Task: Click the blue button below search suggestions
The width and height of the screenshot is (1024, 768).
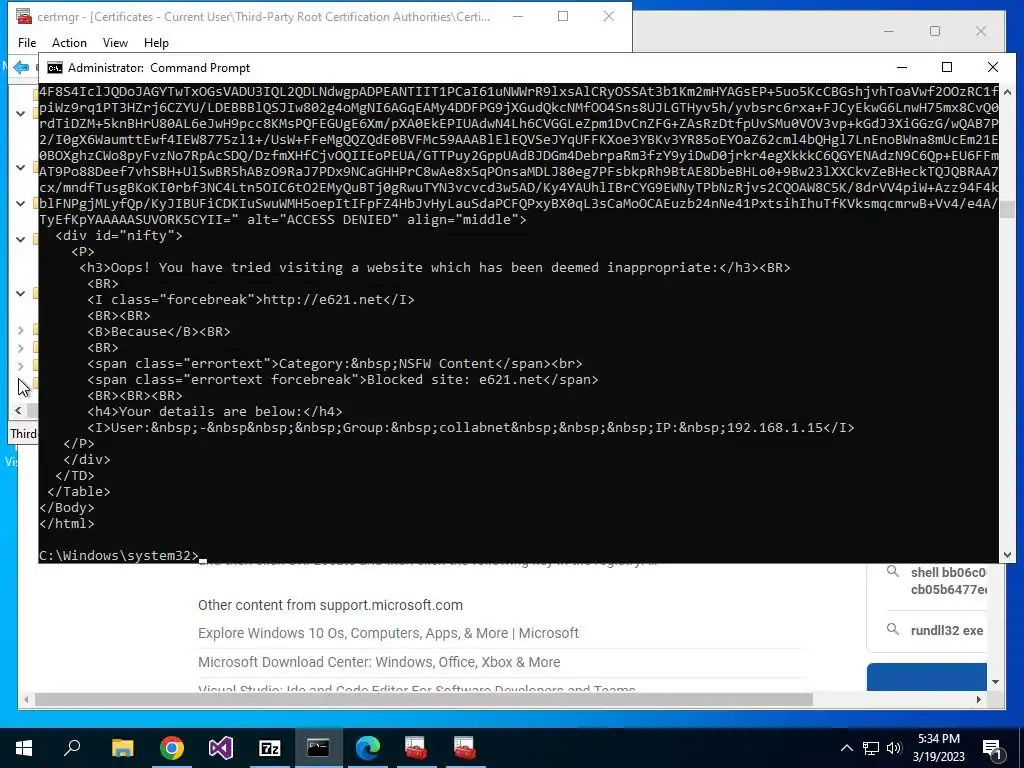Action: [x=926, y=677]
